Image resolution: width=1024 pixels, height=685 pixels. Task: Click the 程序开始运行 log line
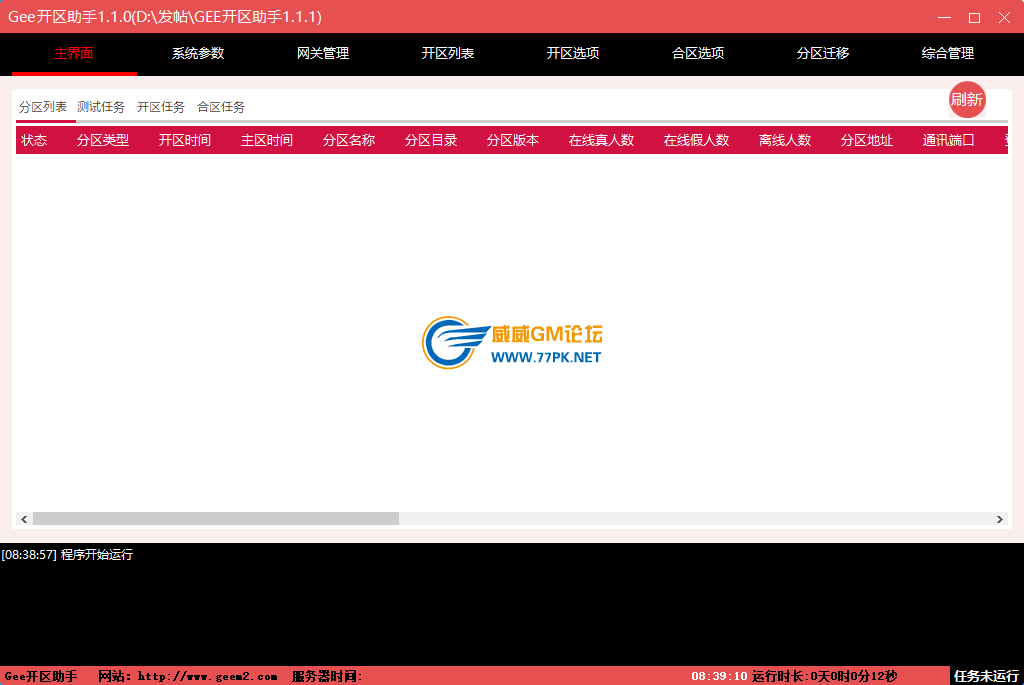click(x=67, y=554)
